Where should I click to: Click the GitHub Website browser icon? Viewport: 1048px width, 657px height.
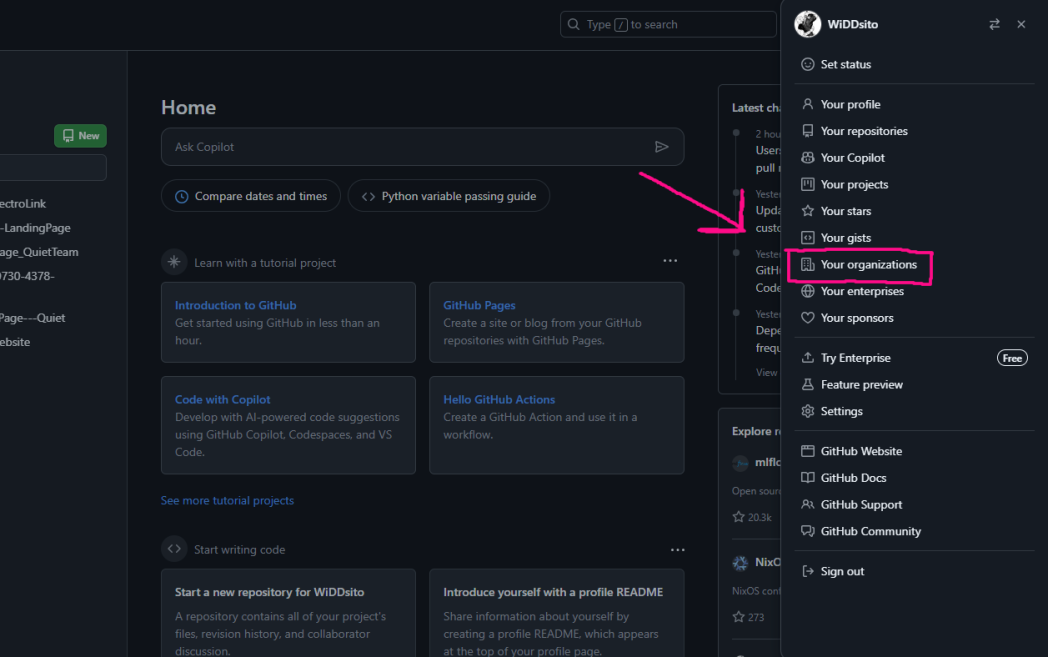[807, 451]
